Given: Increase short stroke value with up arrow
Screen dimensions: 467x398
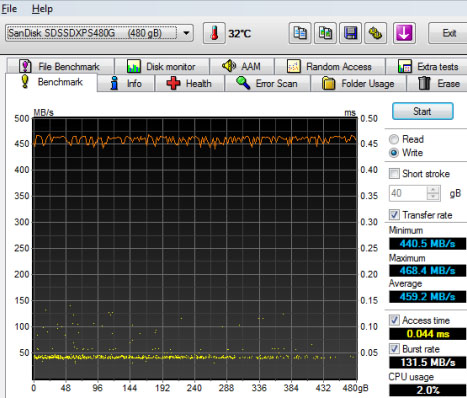Looking at the screenshot, I should 433,190.
